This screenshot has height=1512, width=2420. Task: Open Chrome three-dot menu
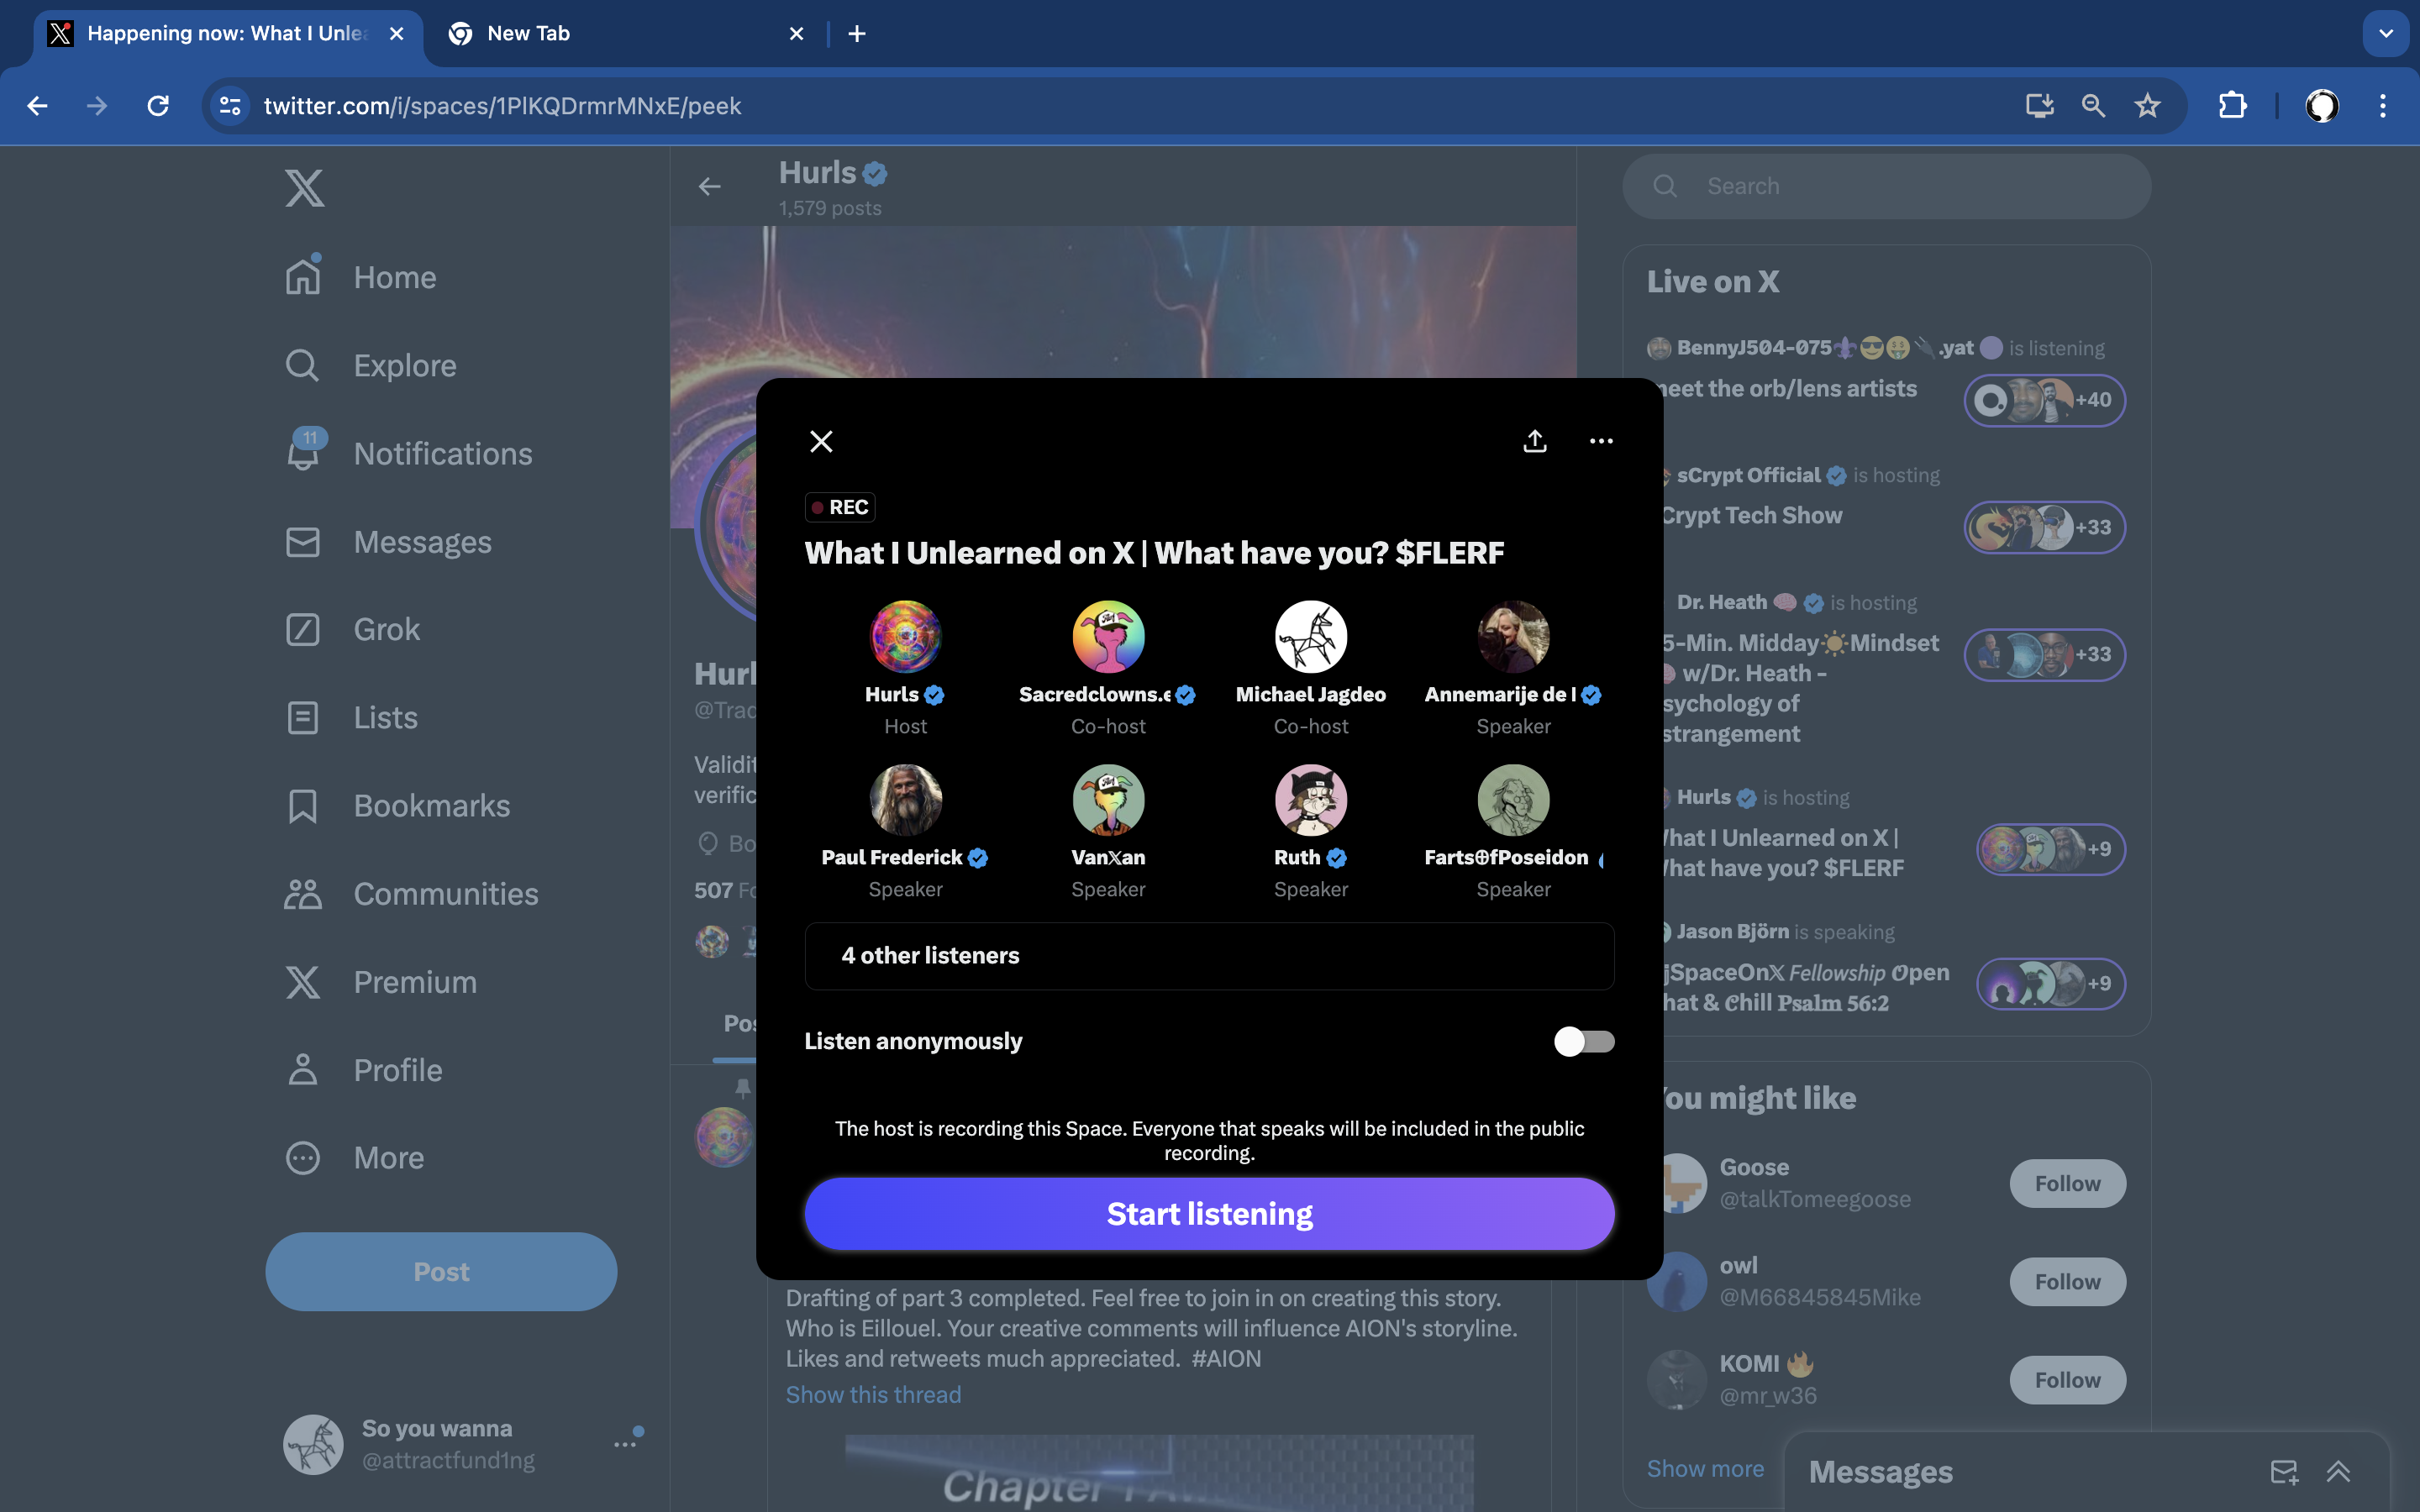2383,106
